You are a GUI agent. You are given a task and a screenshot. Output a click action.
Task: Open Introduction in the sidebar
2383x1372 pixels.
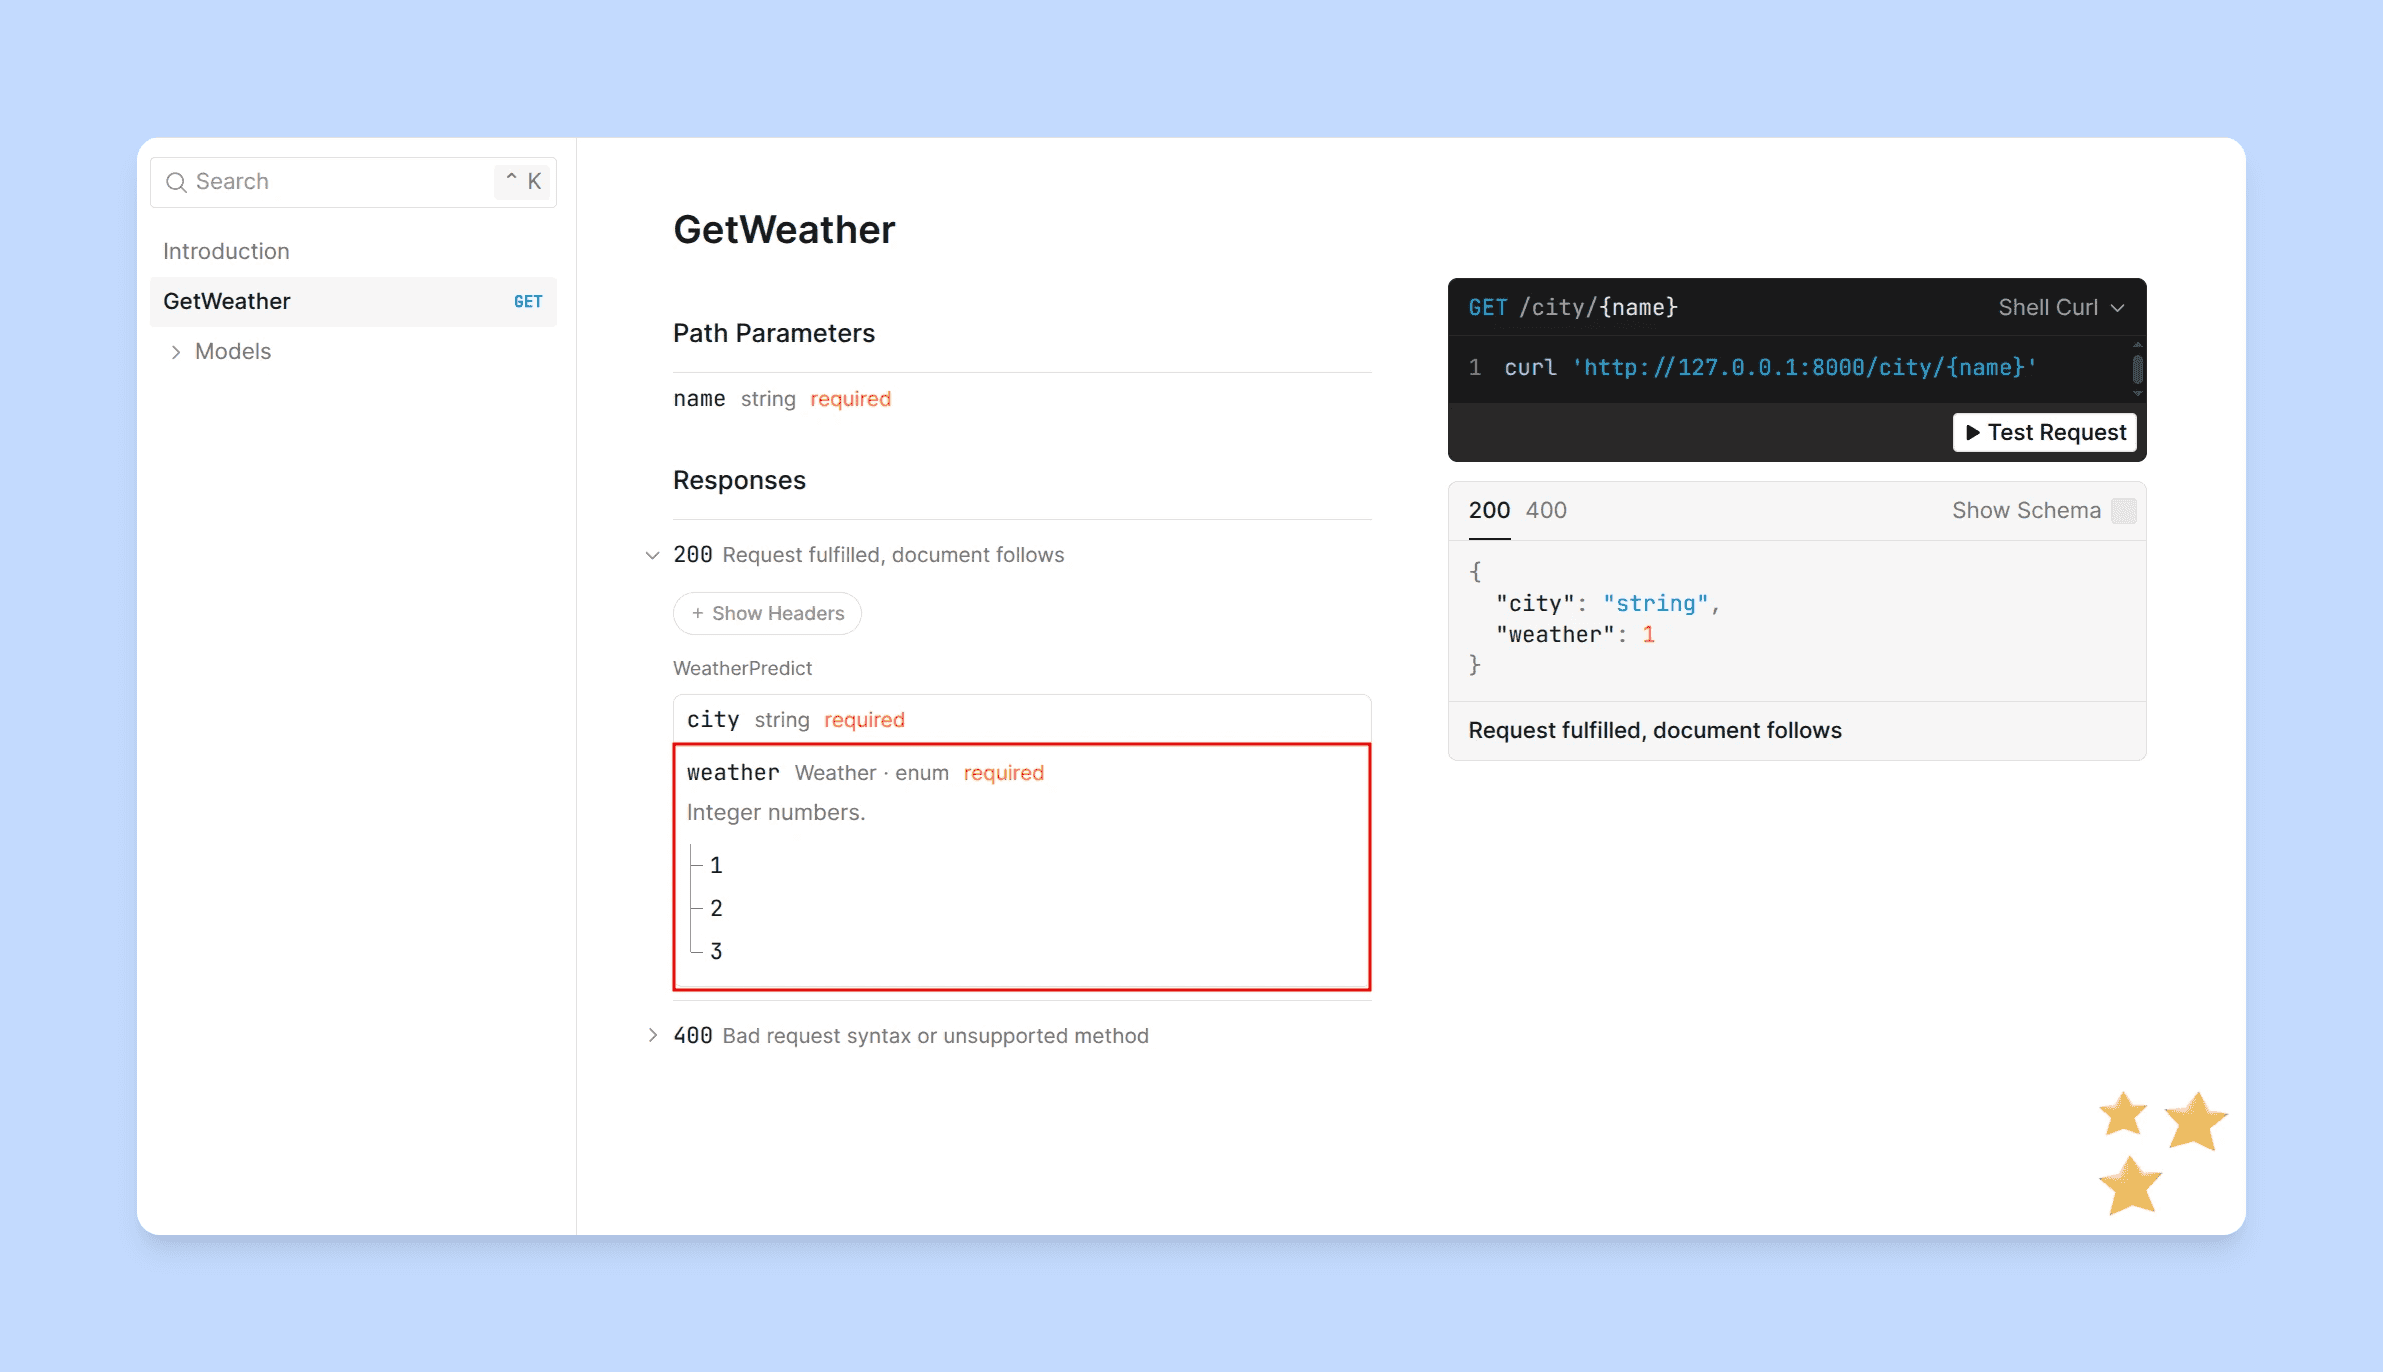pos(226,251)
